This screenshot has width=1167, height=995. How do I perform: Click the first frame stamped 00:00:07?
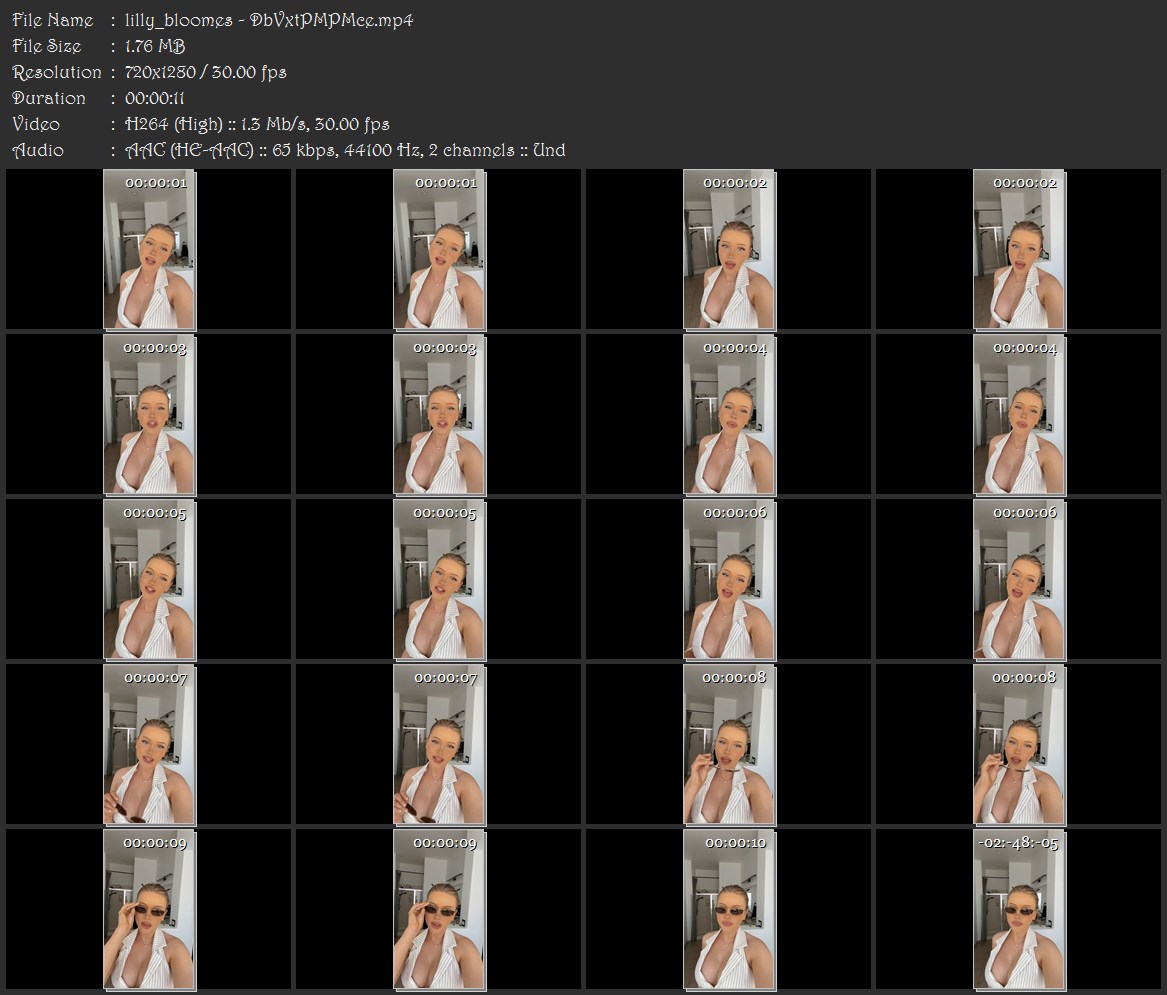(x=149, y=745)
